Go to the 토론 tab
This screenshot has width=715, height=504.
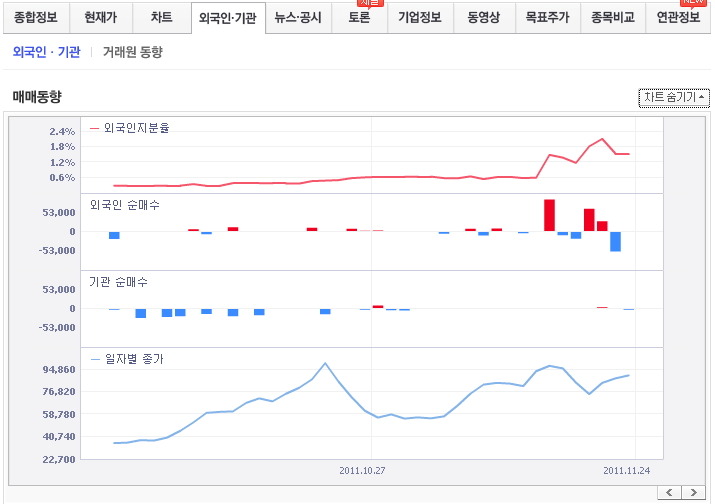point(359,18)
